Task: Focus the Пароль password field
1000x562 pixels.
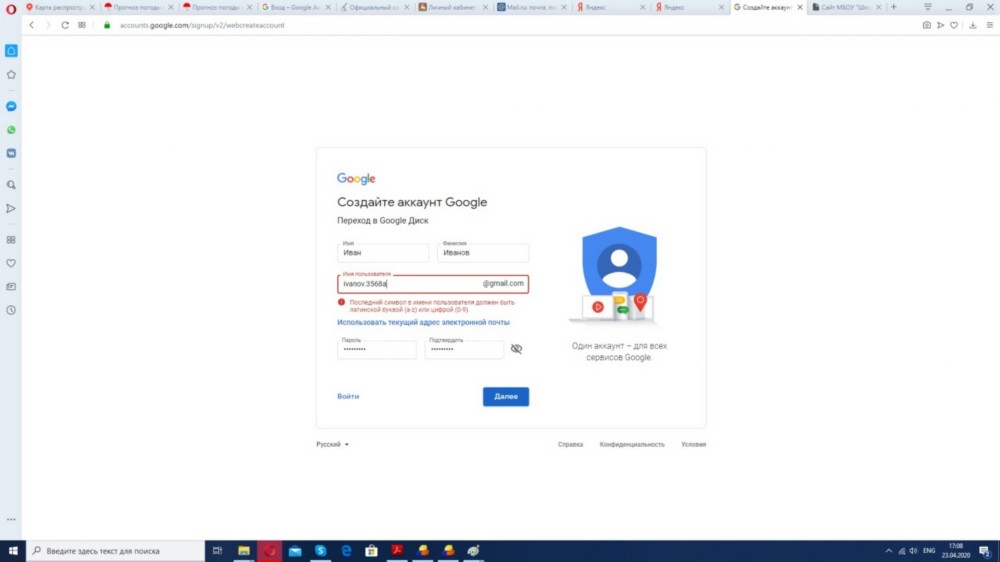Action: [376, 348]
